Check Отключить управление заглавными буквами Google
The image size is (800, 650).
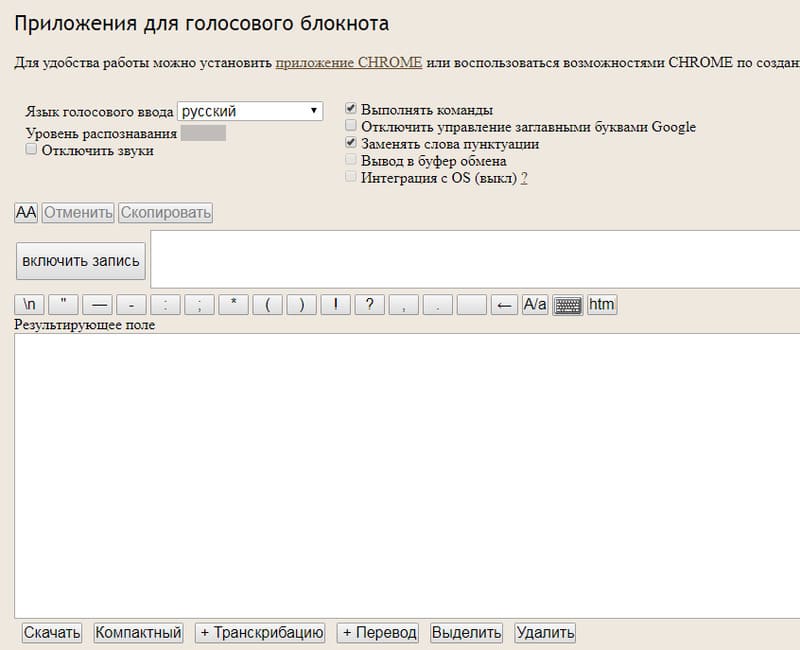(x=351, y=126)
